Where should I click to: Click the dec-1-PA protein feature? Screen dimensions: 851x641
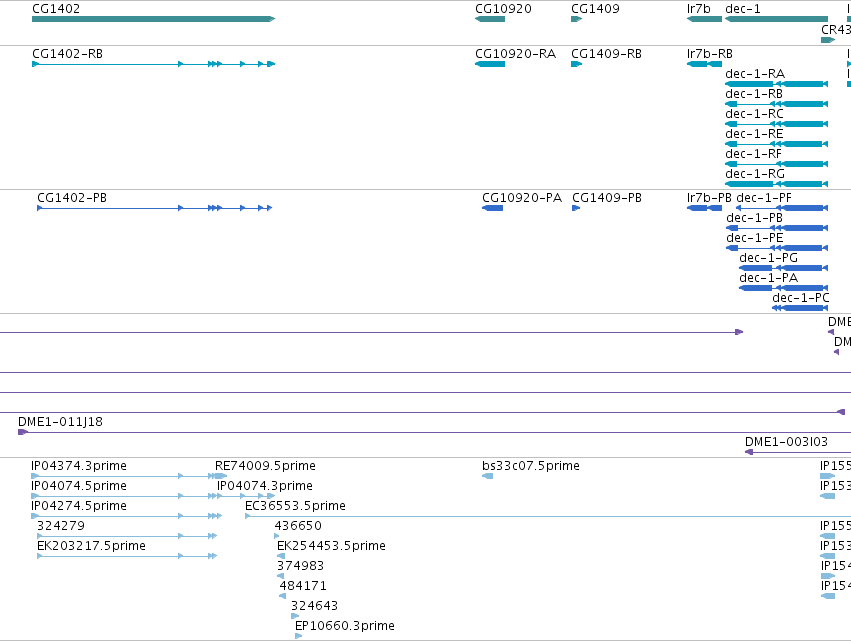(x=784, y=288)
